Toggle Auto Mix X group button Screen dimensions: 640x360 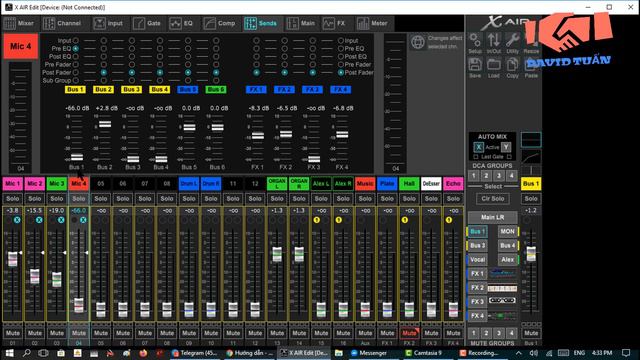[x=478, y=147]
